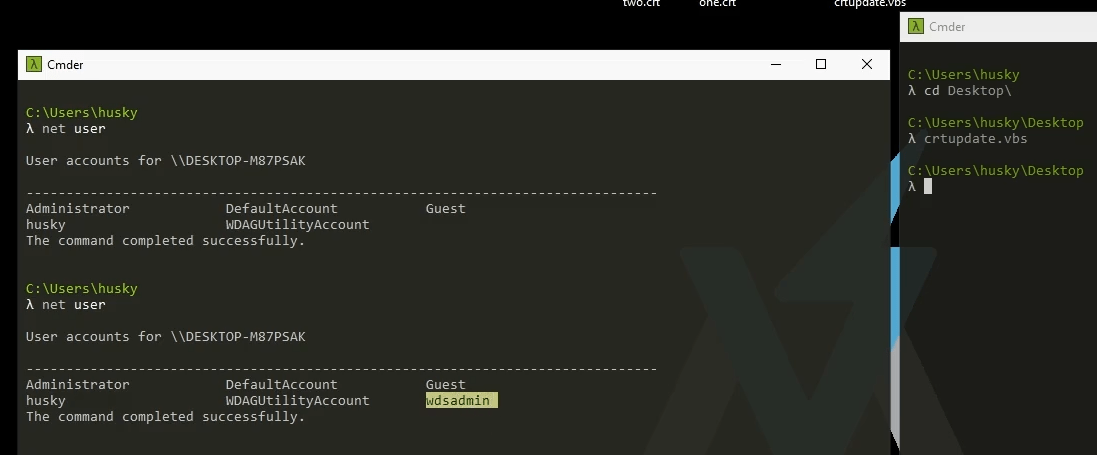The height and width of the screenshot is (455, 1097).
Task: Click the Cmder lambda icon in left window title bar
Action: (34, 65)
